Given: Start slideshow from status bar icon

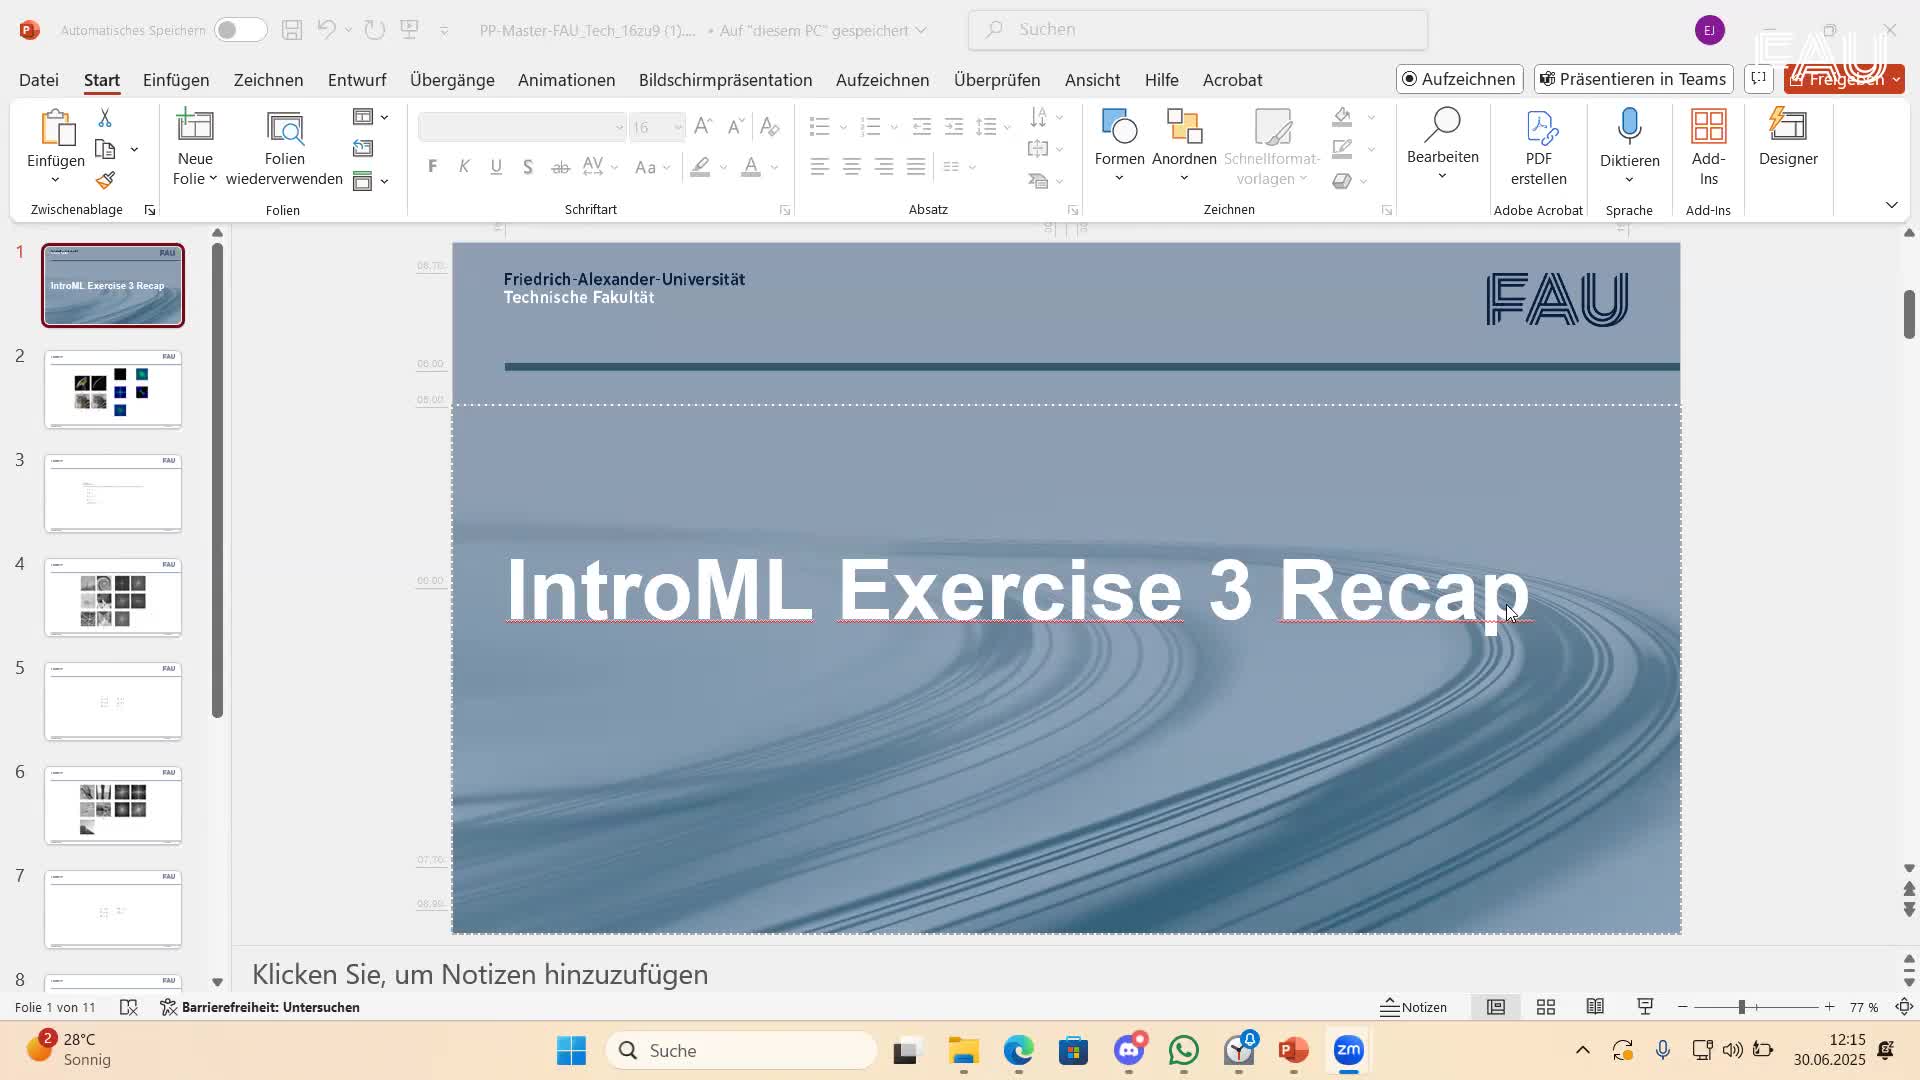Looking at the screenshot, I should pos(1645,1007).
